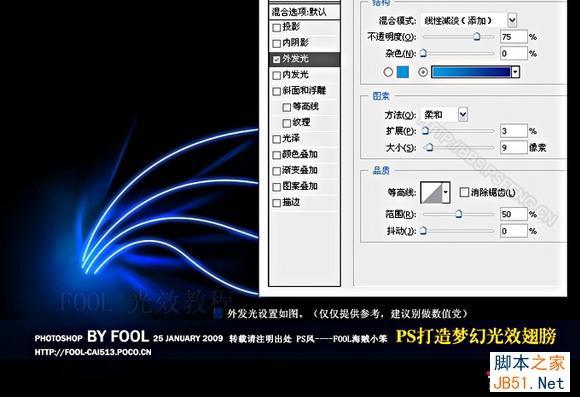580x397 pixels.
Task: Enable the 描边 stroke checkbox
Action: click(276, 203)
